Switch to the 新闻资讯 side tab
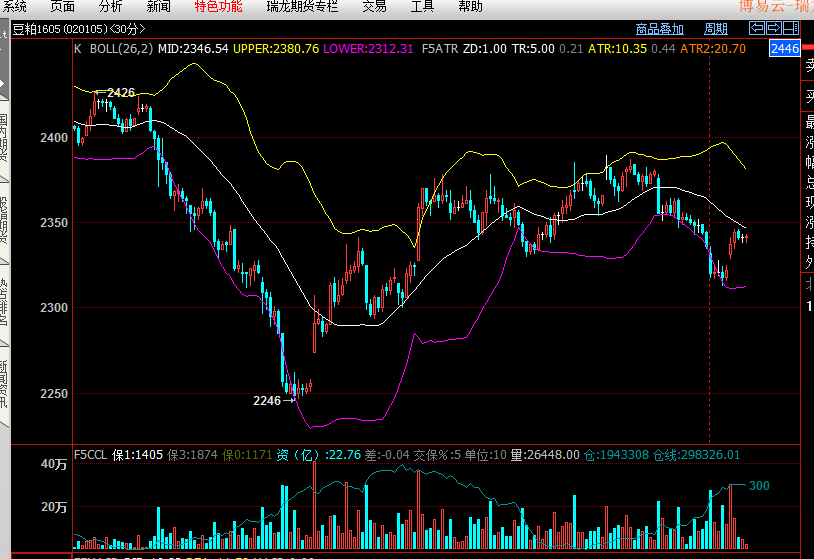 [4, 382]
